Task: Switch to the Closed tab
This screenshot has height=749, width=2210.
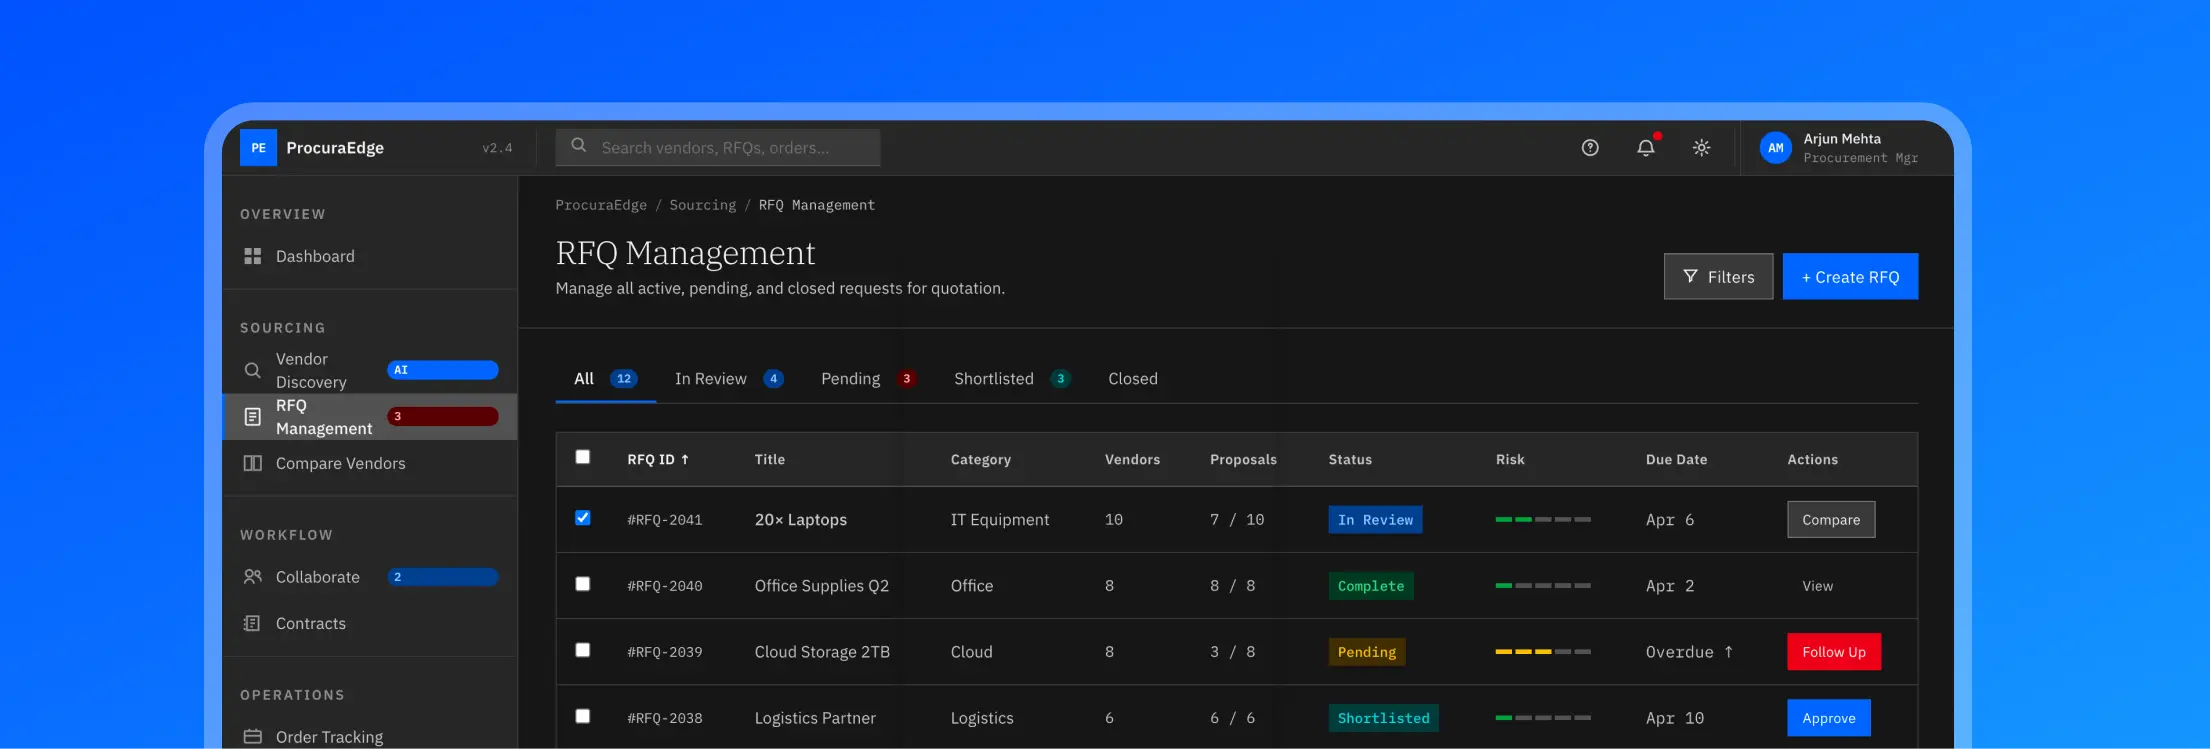Action: tap(1133, 379)
